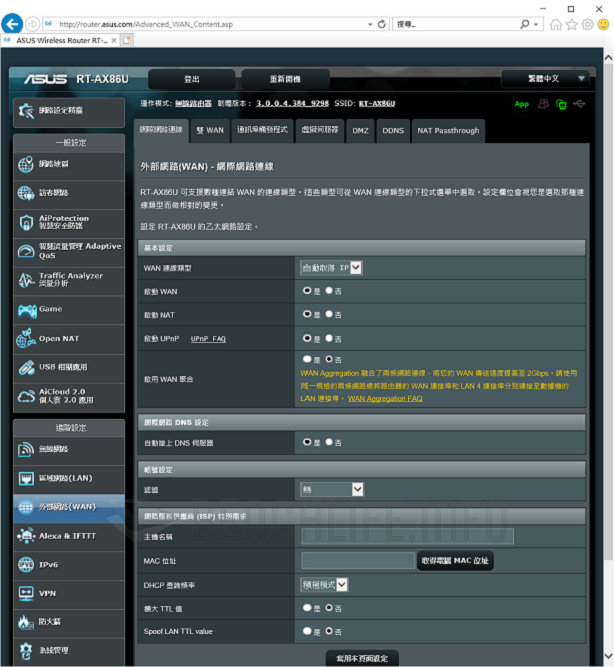Viewport: 614px width, 667px height.
Task: Open the Open NAT icon
Action: coord(26,339)
